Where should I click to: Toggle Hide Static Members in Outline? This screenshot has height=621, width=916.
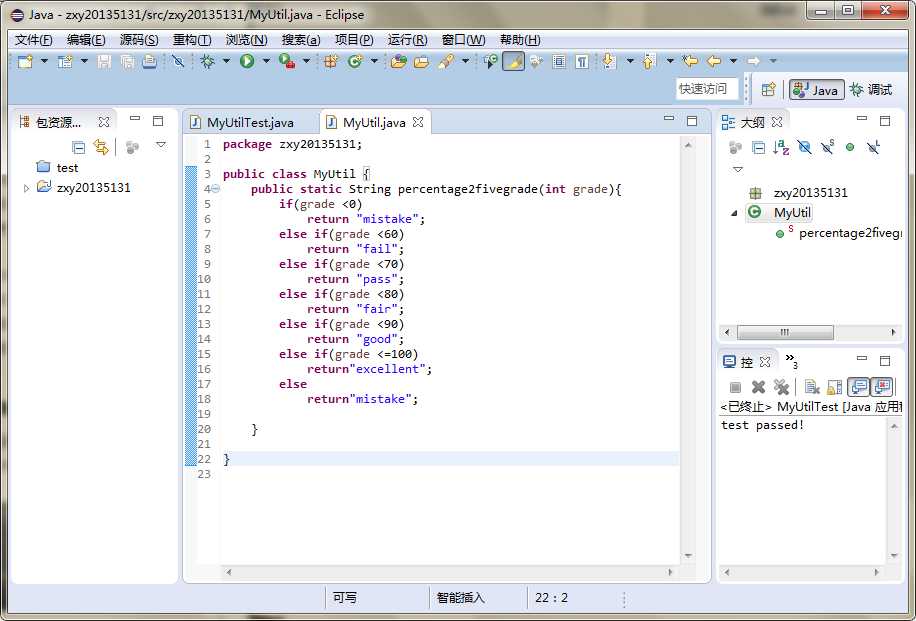click(828, 147)
